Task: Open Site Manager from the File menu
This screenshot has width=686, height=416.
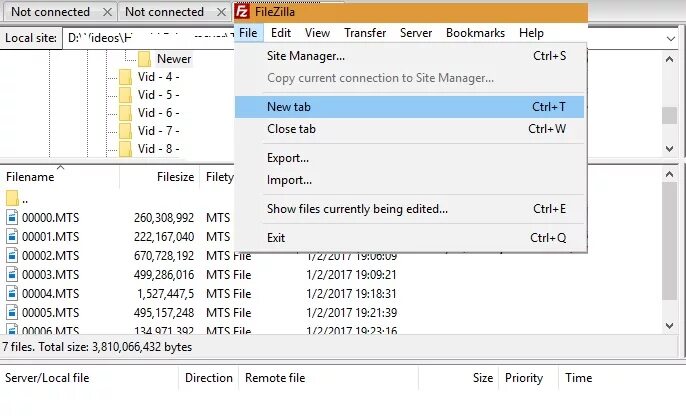Action: pos(306,56)
